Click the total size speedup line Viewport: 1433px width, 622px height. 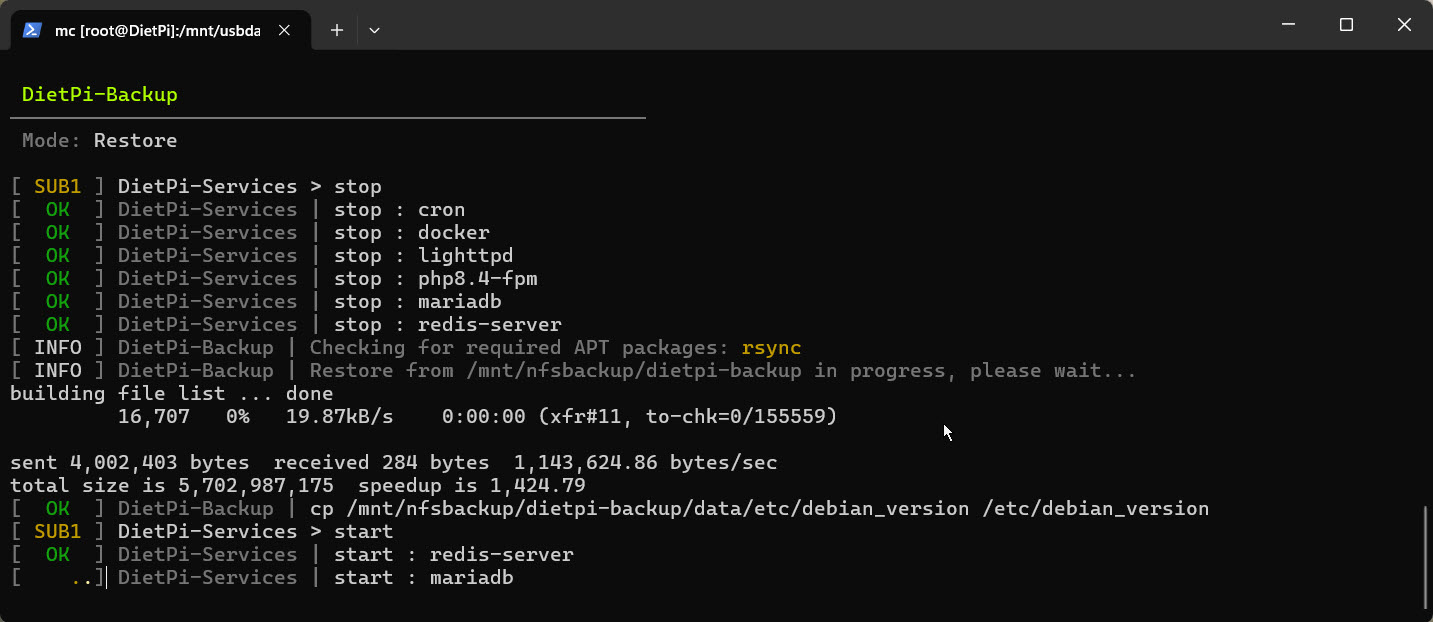tap(298, 486)
